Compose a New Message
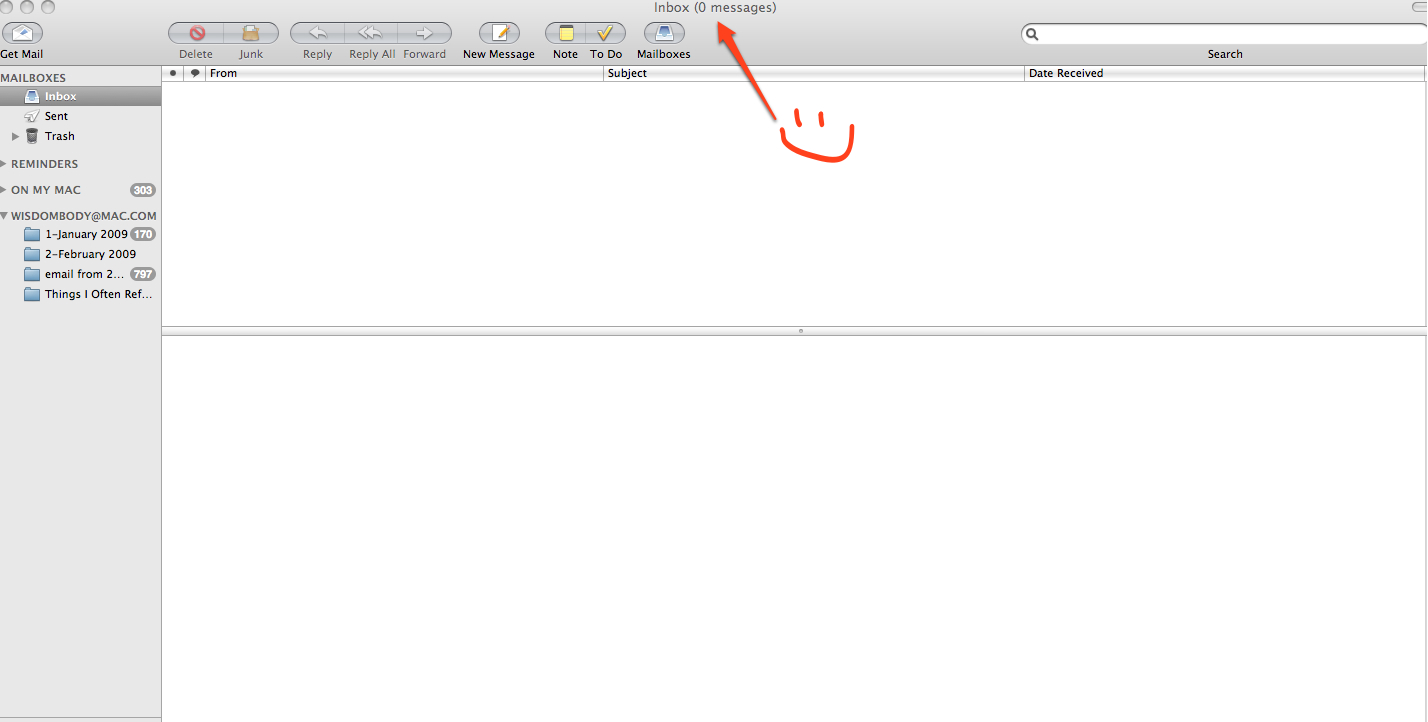The height and width of the screenshot is (722, 1428). coord(499,33)
